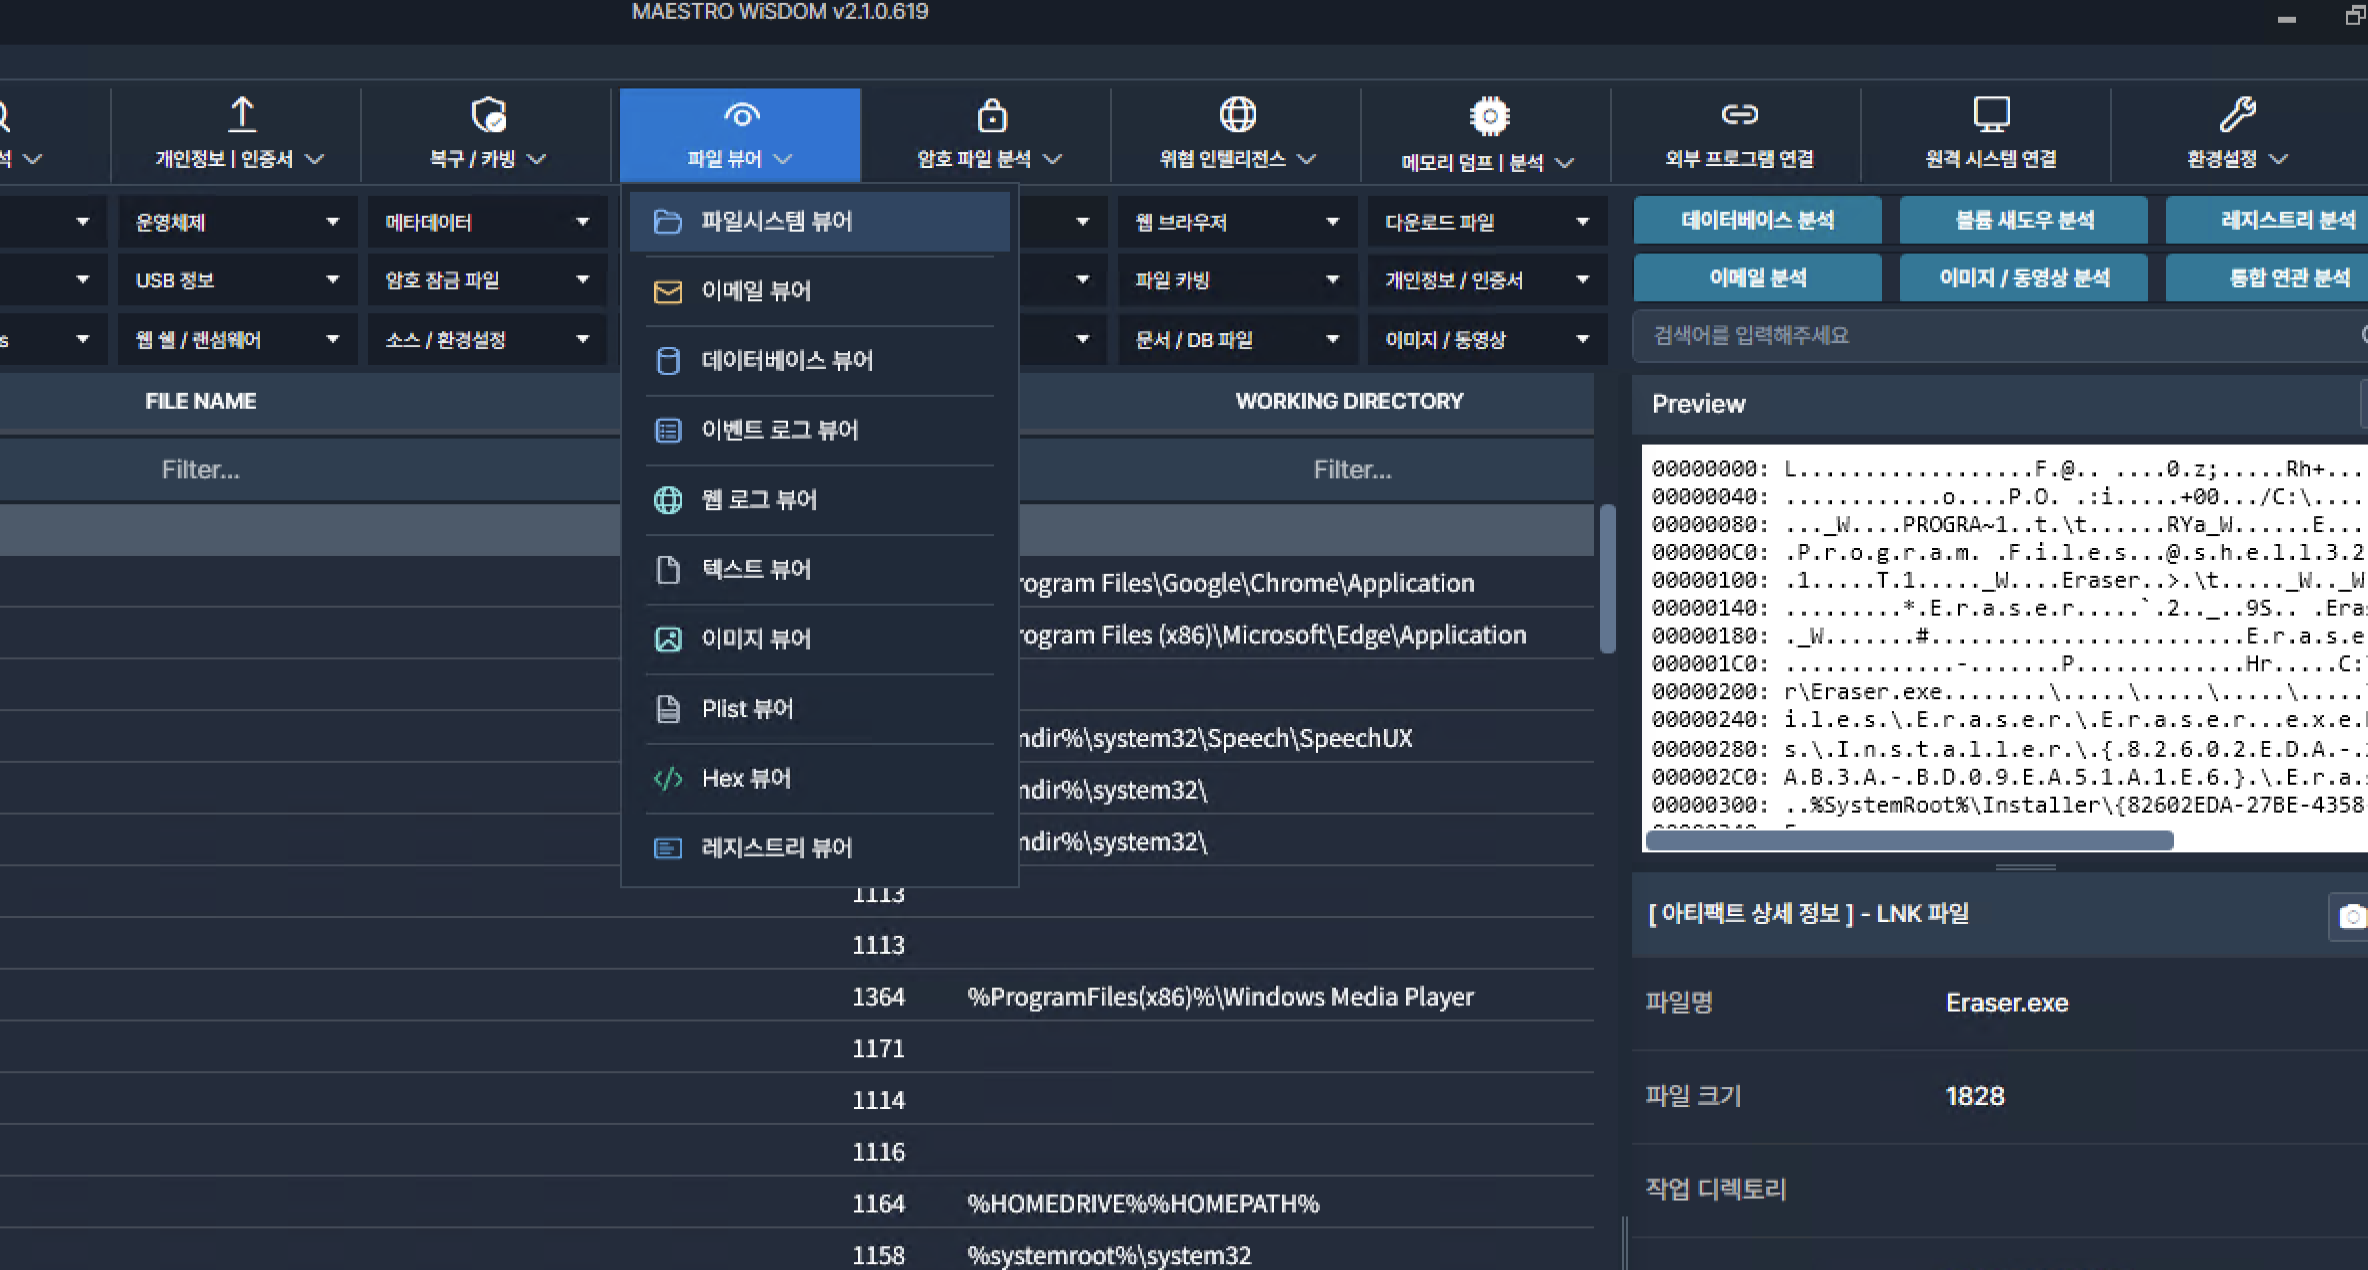Click the 이미지 / 동영상 분석 button

tap(2024, 278)
